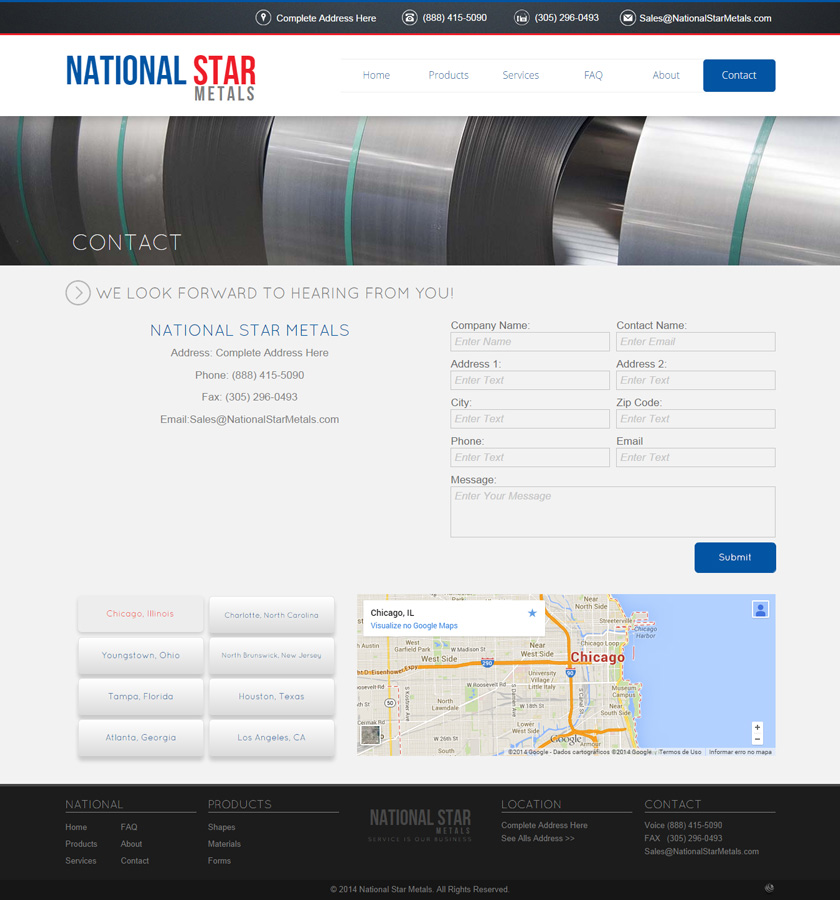Image resolution: width=840 pixels, height=900 pixels.
Task: Click Sales@NationalStarMetals.com in the footer
Action: coord(701,851)
